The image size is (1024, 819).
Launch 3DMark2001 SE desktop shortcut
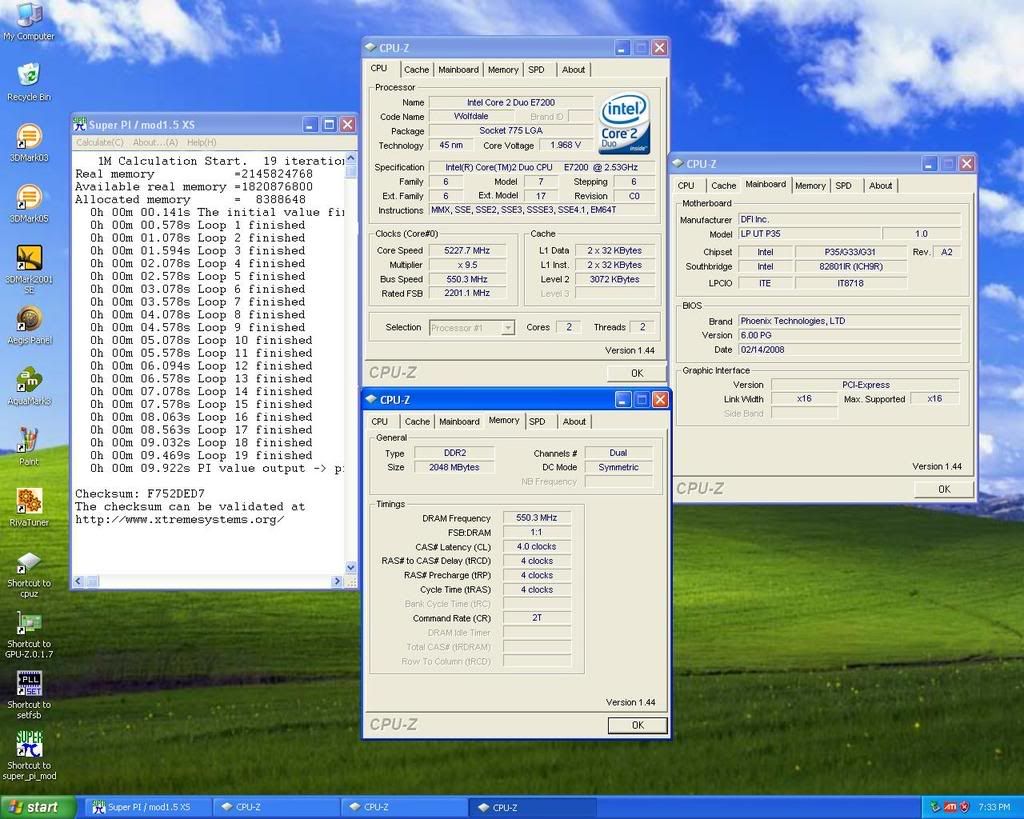[x=29, y=269]
